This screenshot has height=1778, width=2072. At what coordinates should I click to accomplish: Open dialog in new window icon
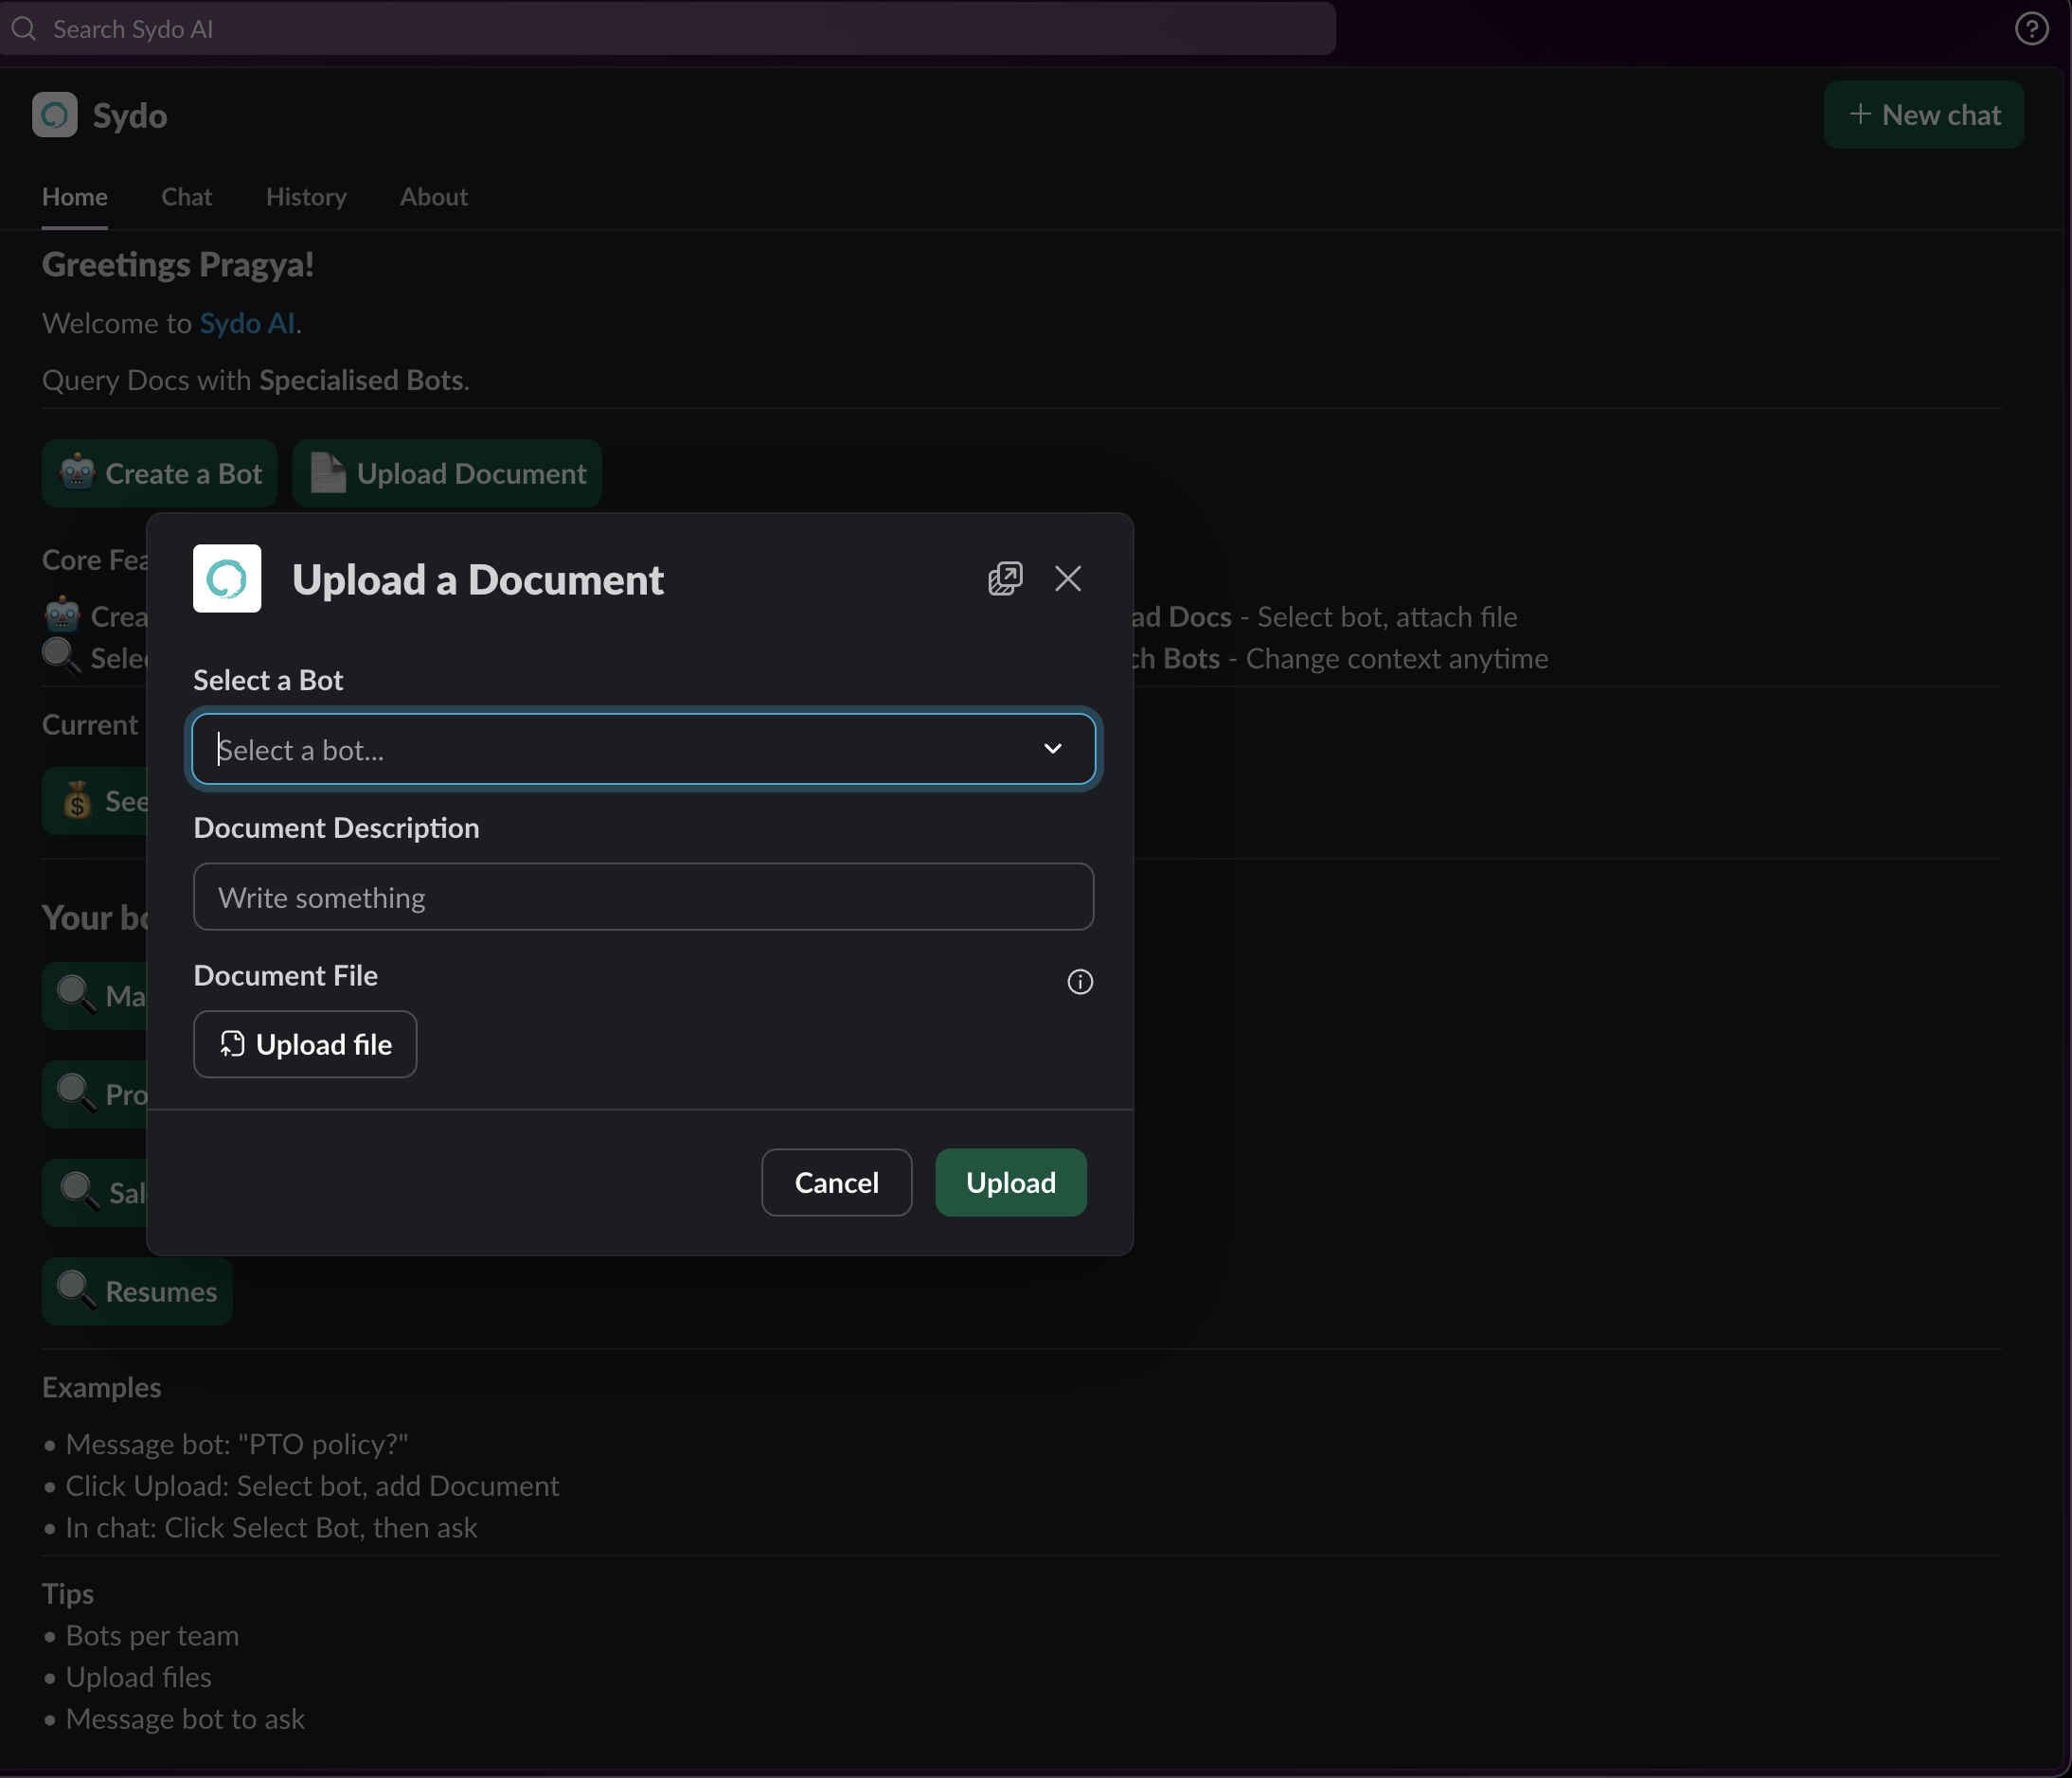click(x=1005, y=578)
